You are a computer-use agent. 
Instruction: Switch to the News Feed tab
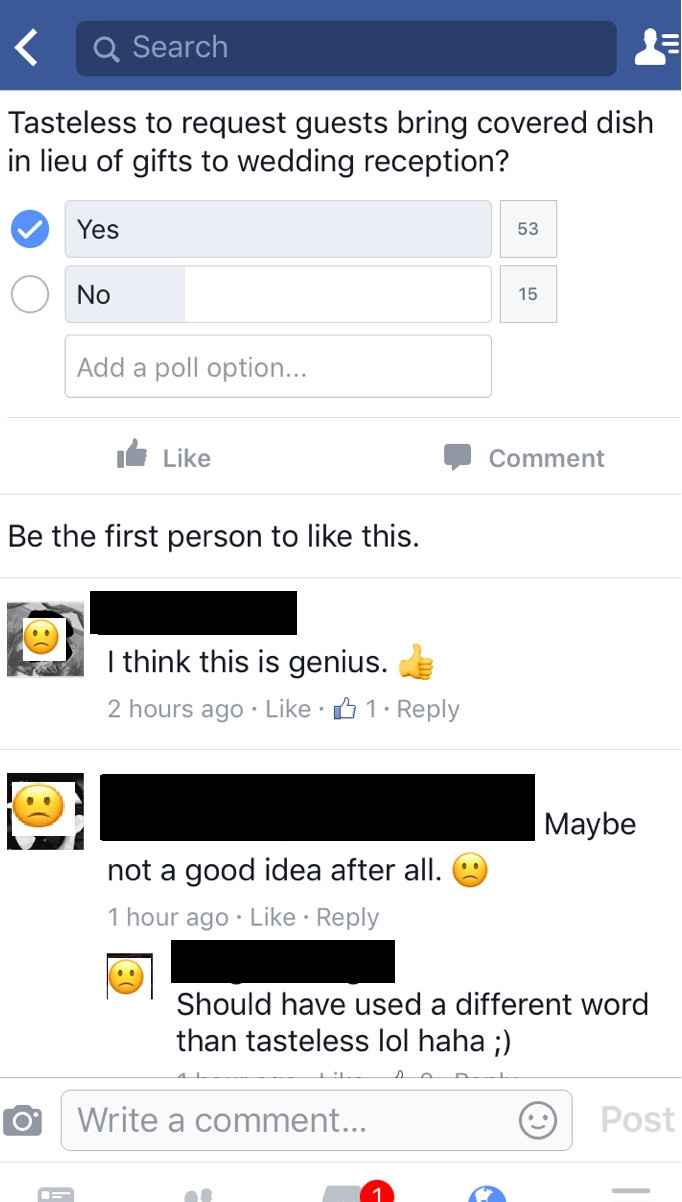[57, 1192]
